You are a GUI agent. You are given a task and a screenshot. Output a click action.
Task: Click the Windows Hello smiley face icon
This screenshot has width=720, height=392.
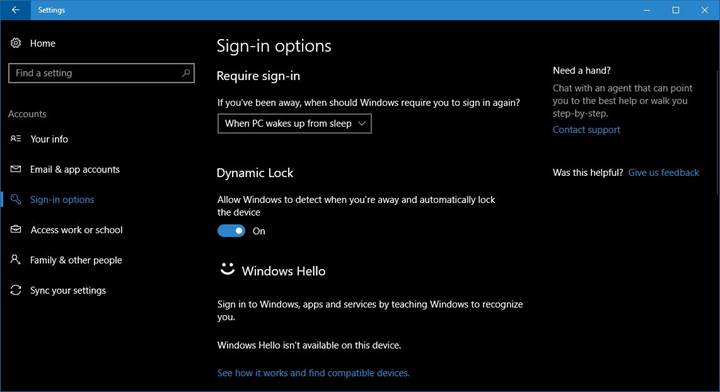[x=227, y=269]
